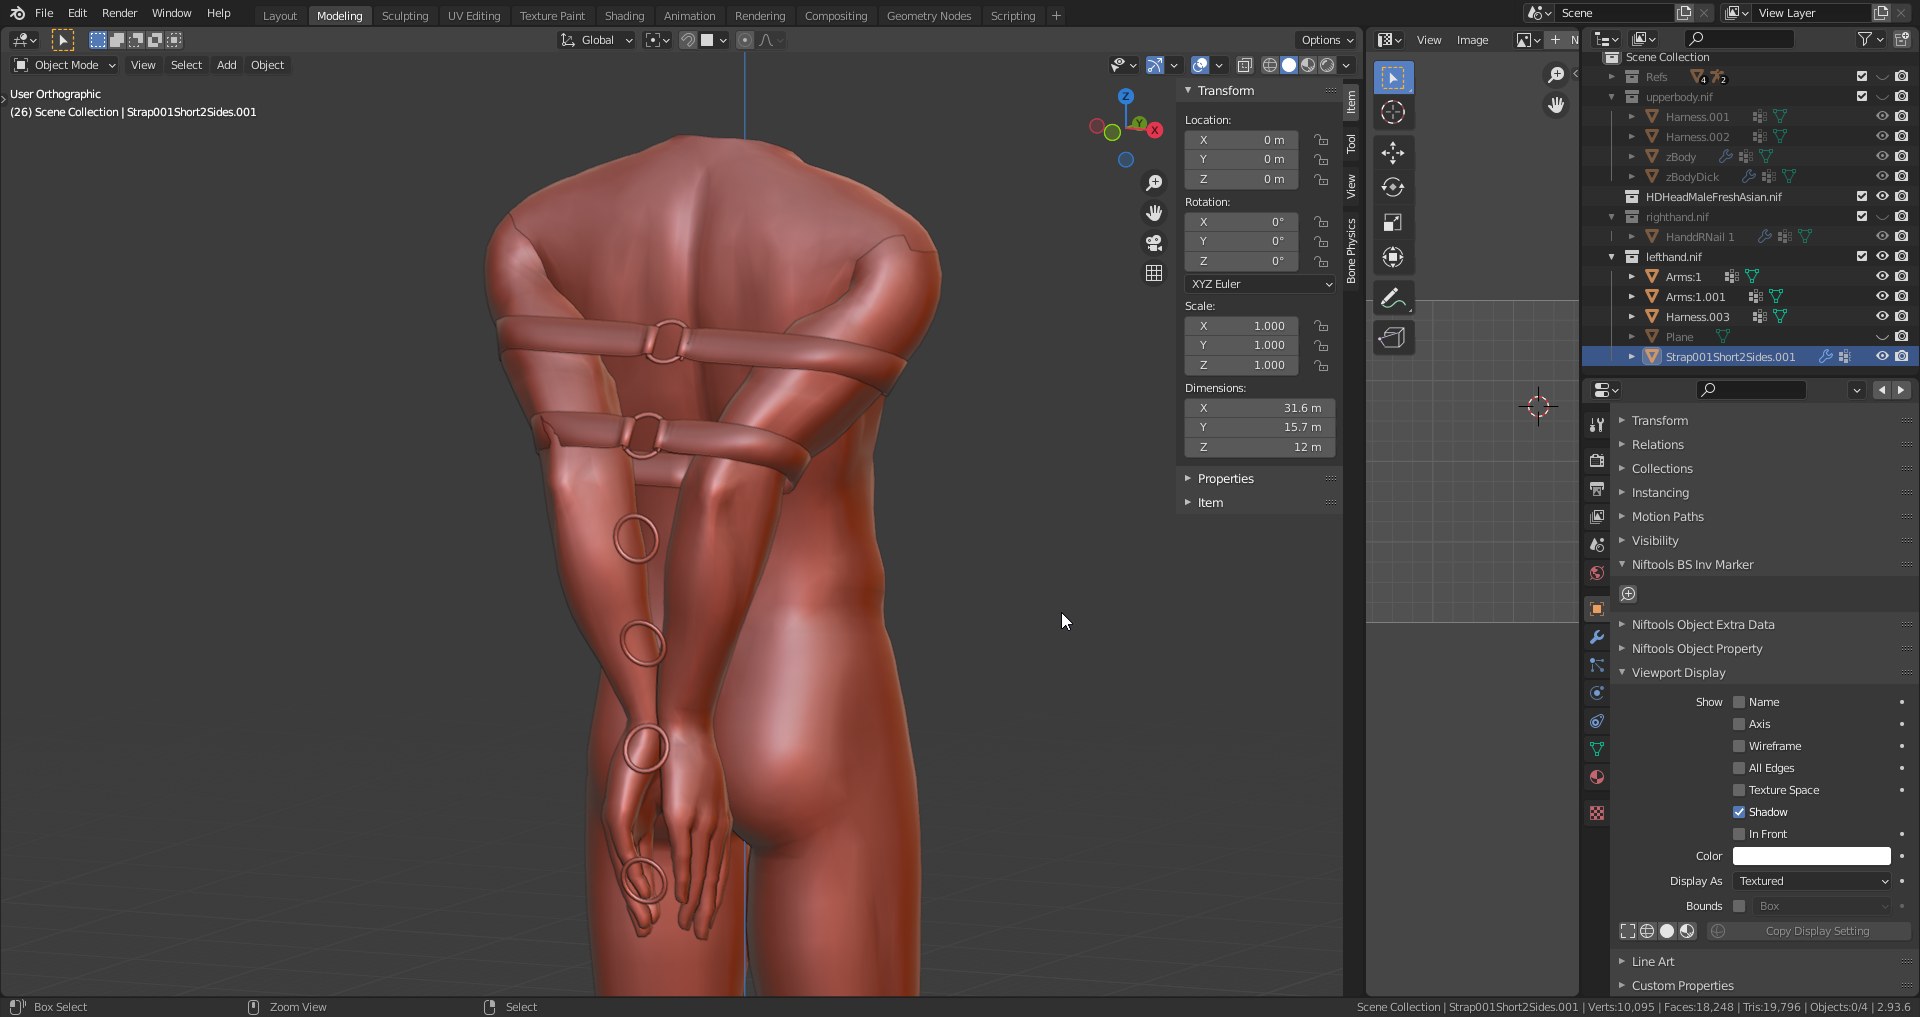Hide Arms:1 using its eye icon
The image size is (1920, 1017).
(1882, 277)
